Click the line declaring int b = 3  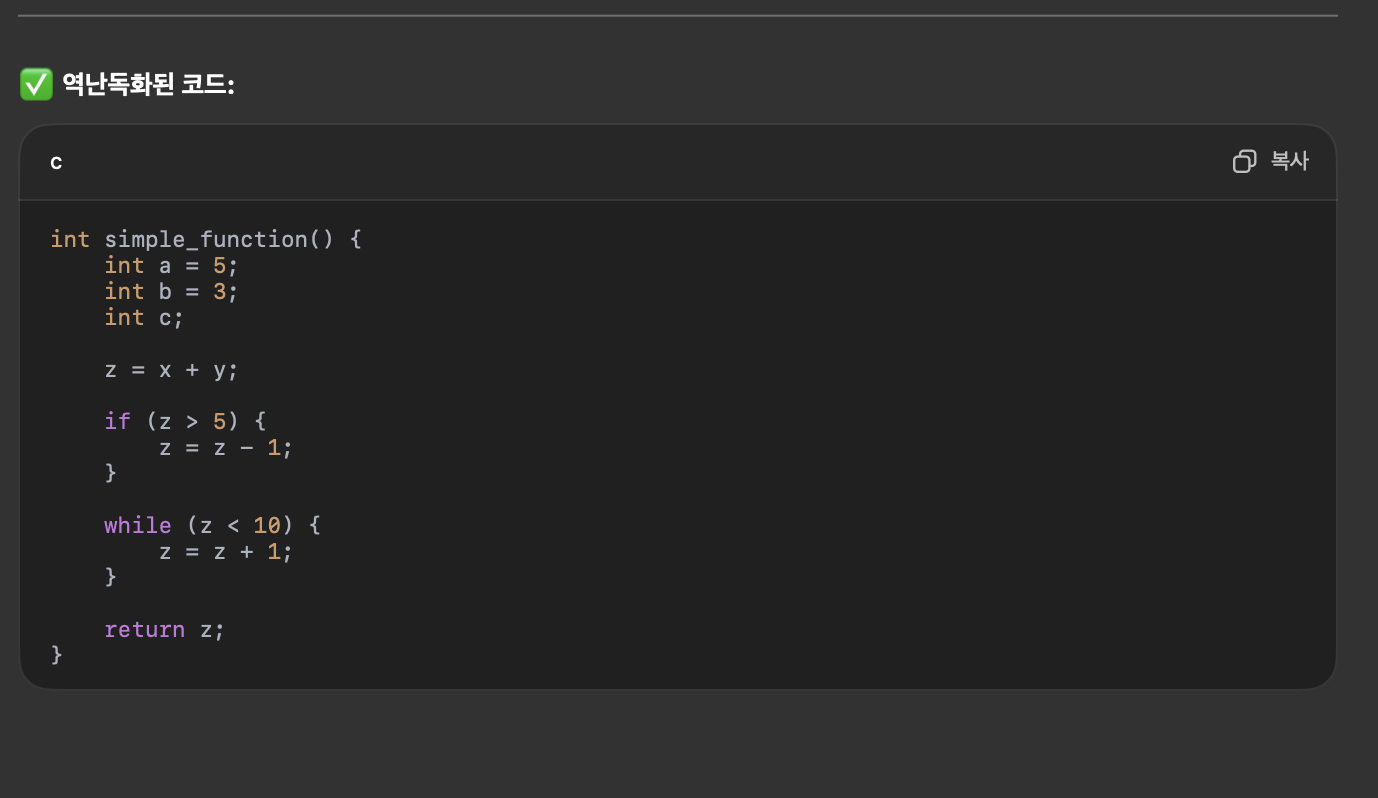coord(171,292)
